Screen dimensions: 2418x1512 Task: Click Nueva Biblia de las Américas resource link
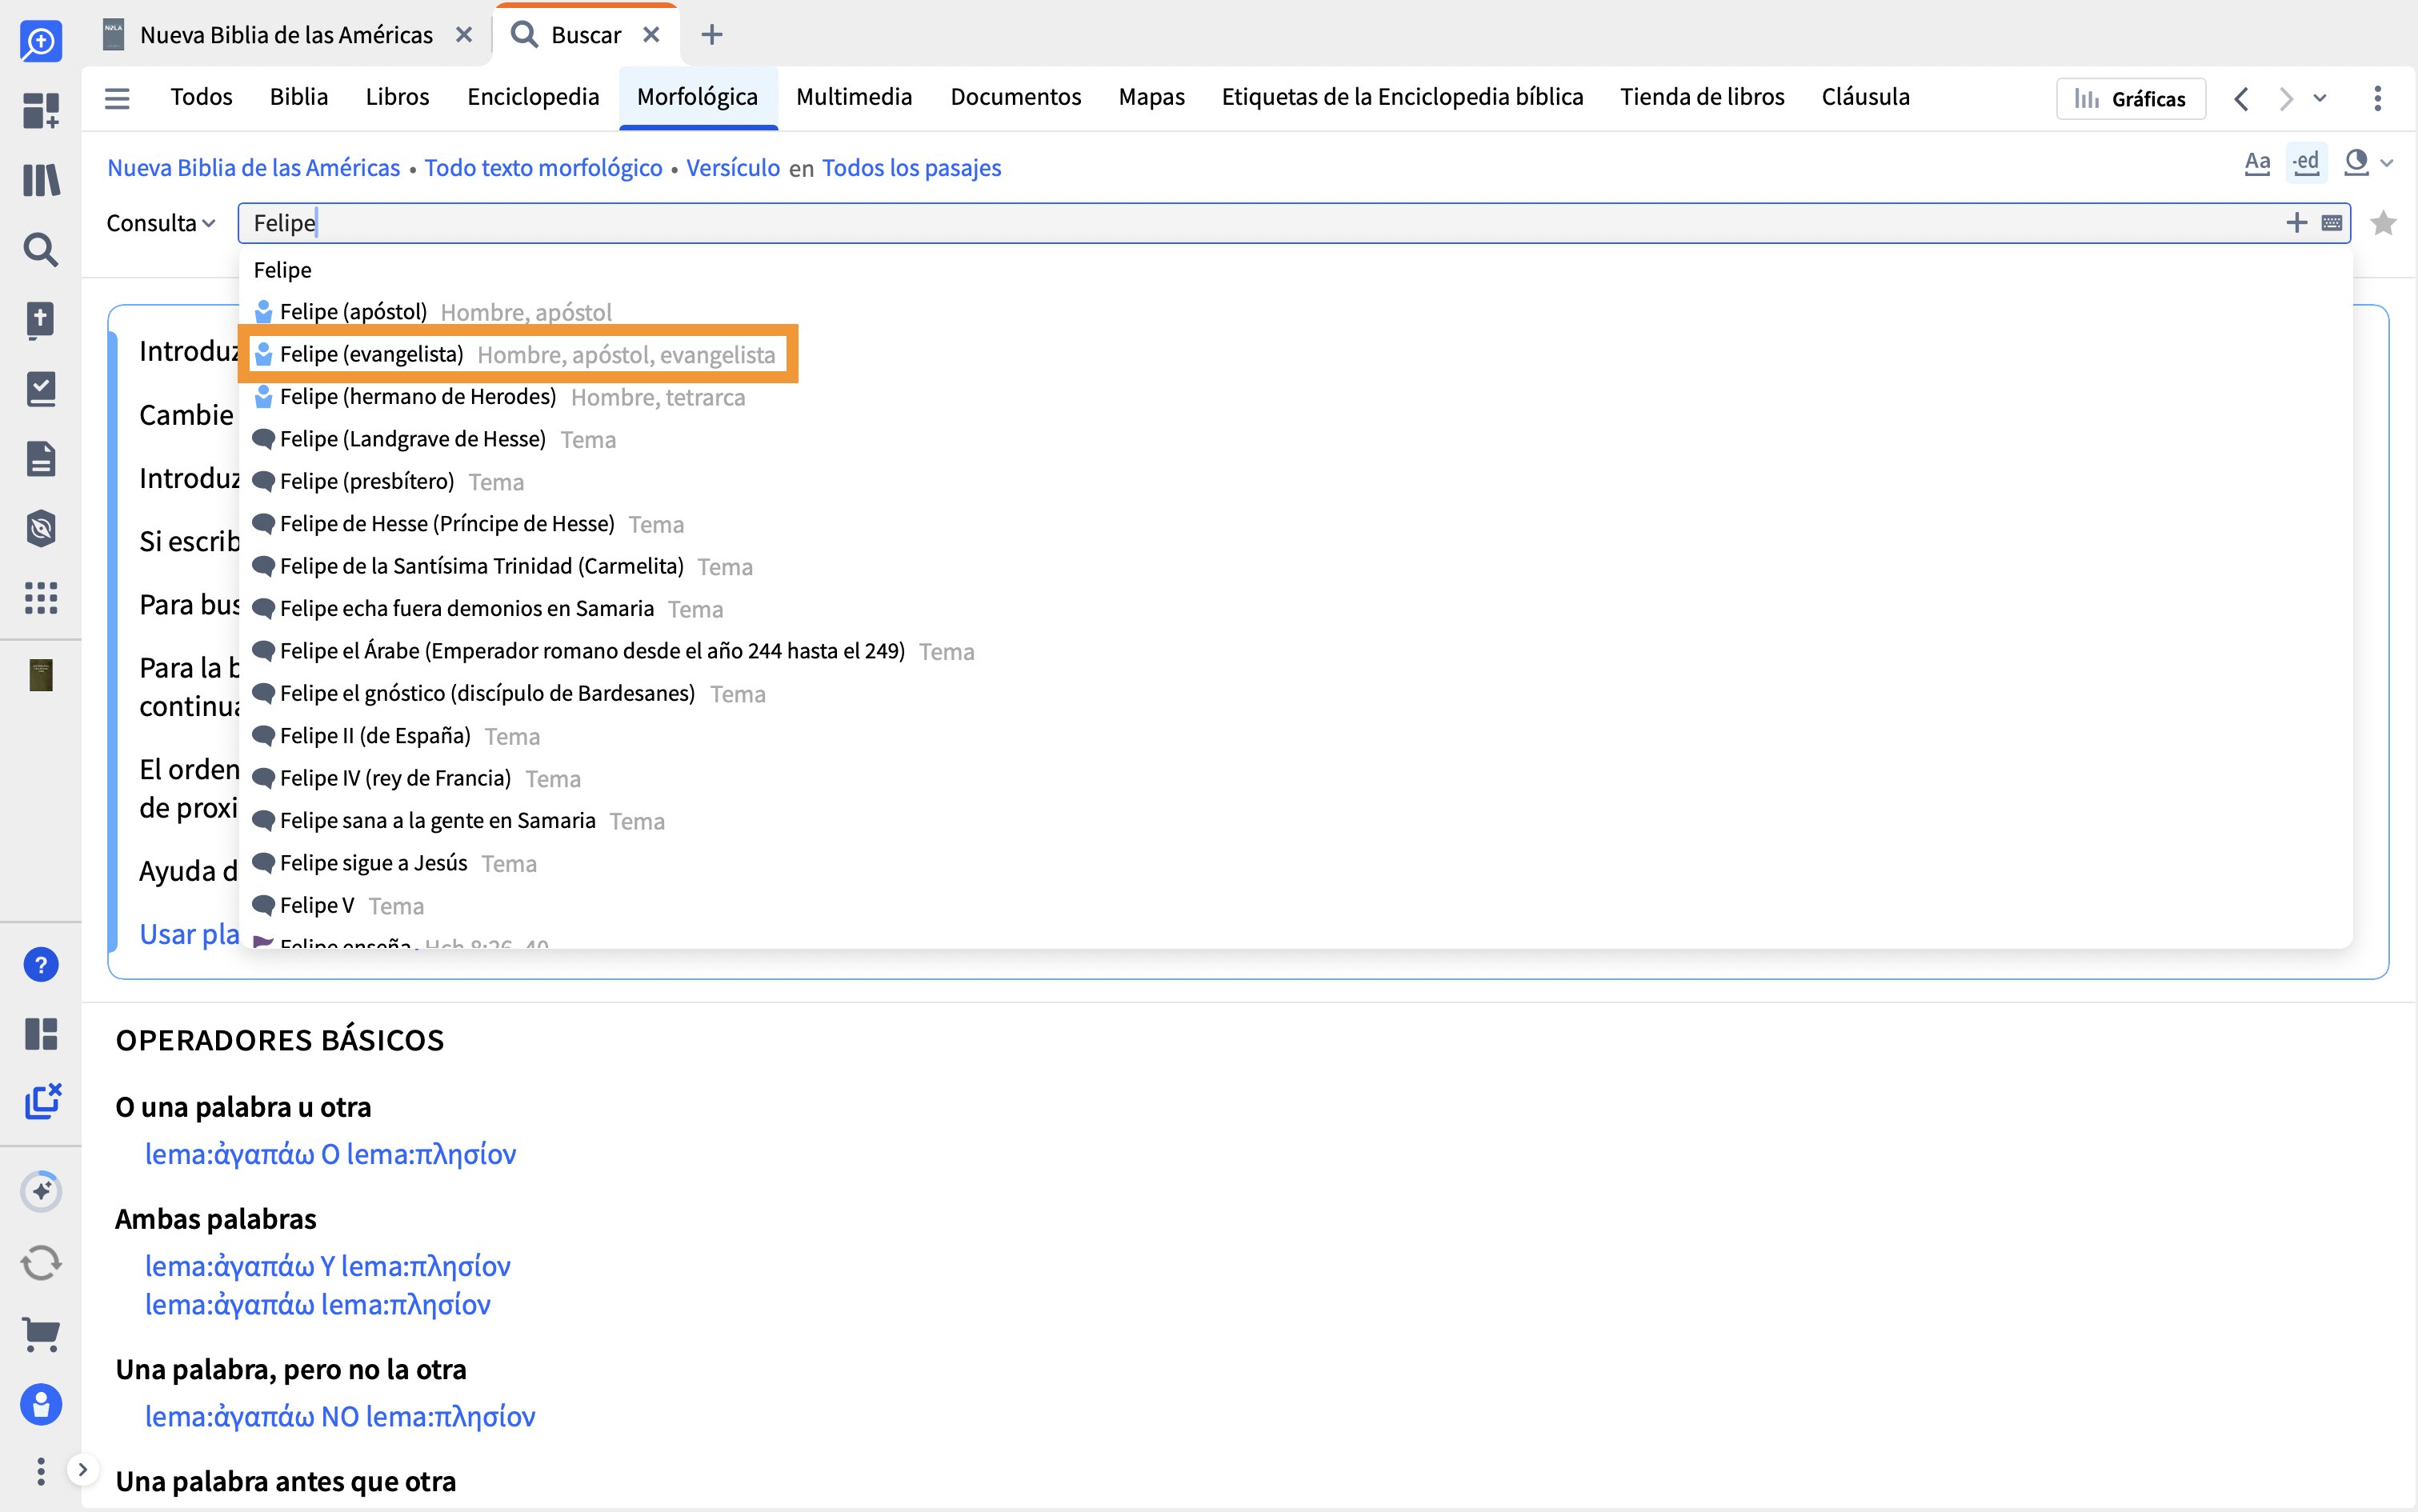click(254, 168)
